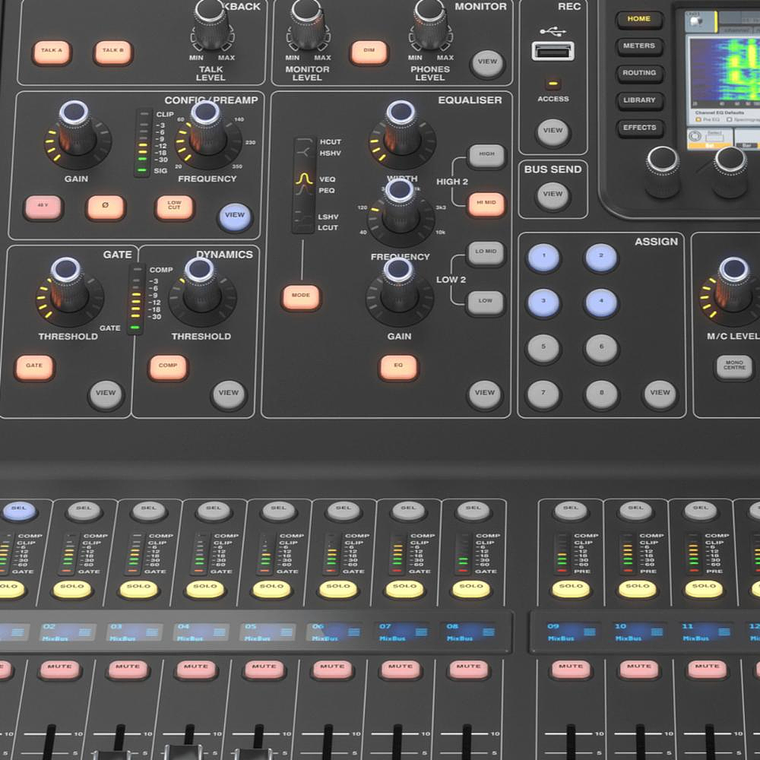Toggle the phase invert Ø button

pos(105,206)
